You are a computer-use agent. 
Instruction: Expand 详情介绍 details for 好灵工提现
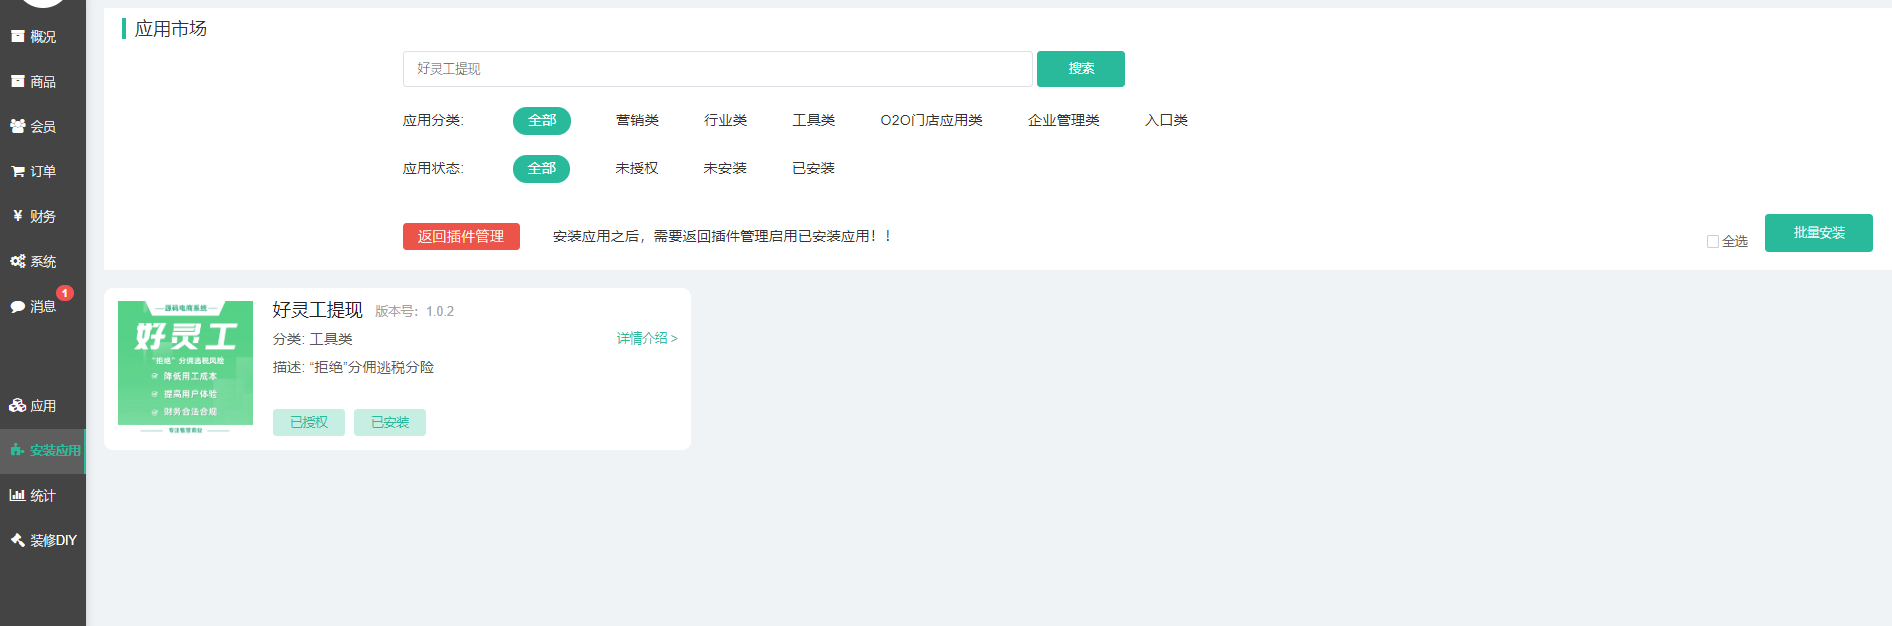(x=646, y=338)
